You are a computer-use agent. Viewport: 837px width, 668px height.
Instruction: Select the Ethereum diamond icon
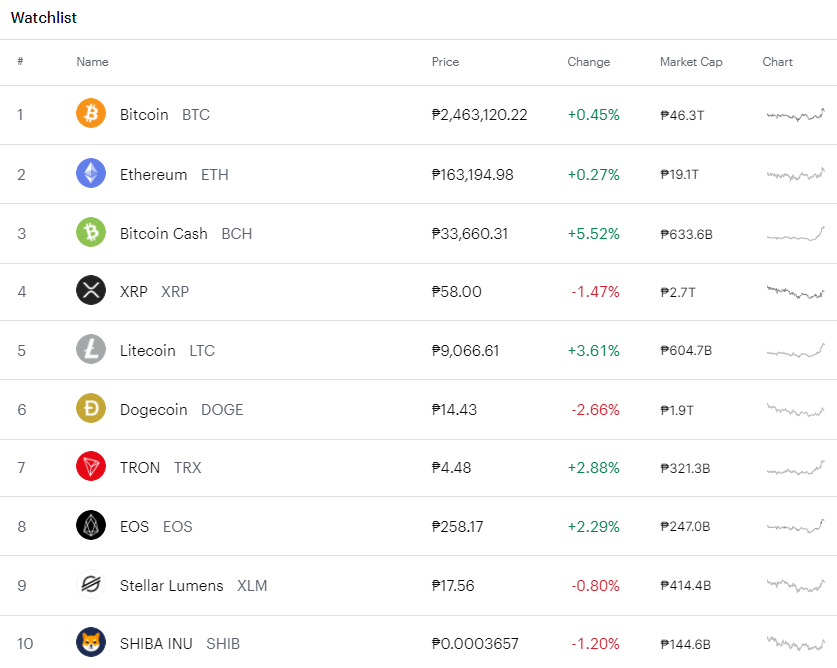(x=91, y=173)
